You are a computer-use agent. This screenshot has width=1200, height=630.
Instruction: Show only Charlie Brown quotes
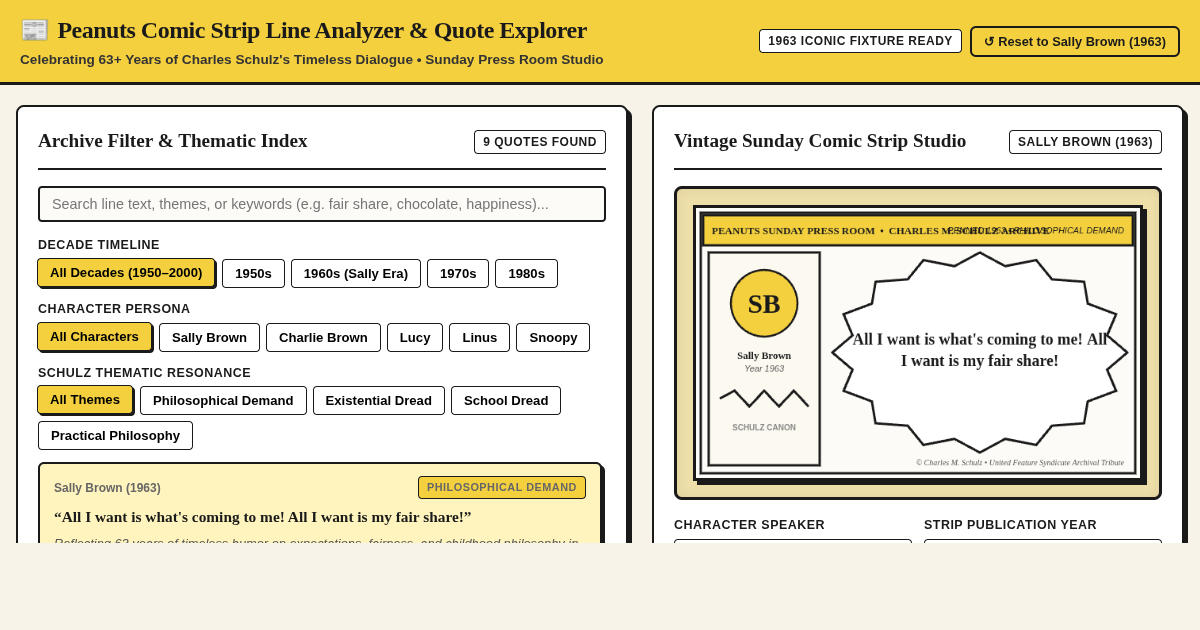tap(323, 337)
